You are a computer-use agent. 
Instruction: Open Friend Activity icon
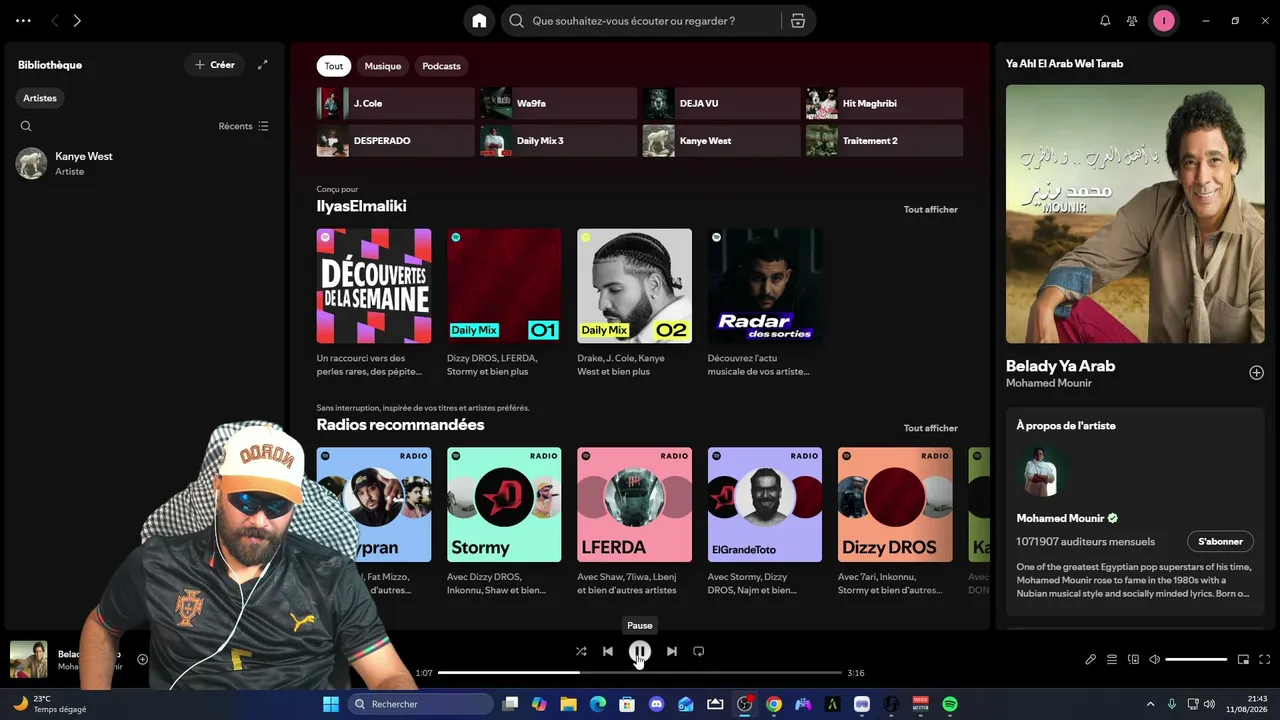point(1132,21)
